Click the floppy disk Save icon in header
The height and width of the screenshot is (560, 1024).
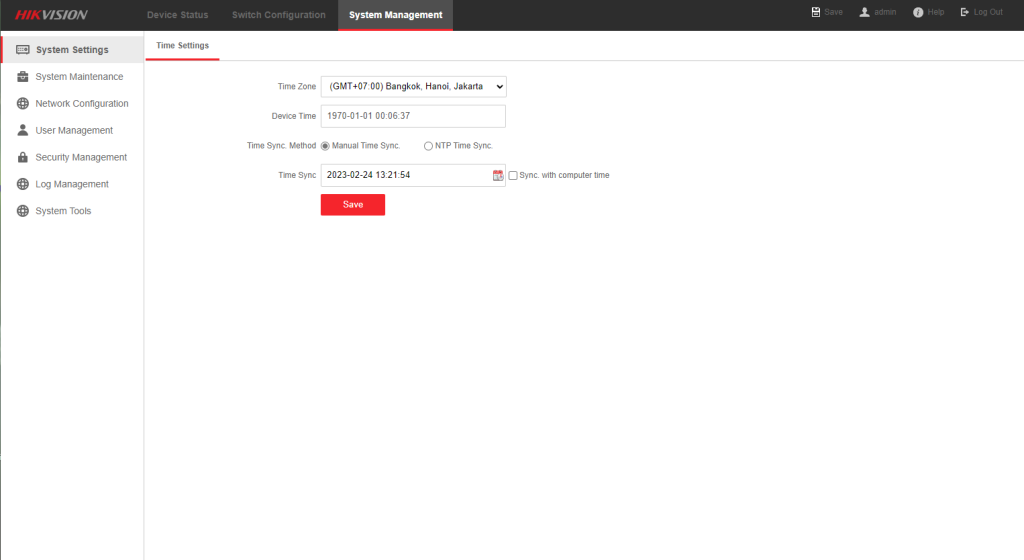coord(816,12)
